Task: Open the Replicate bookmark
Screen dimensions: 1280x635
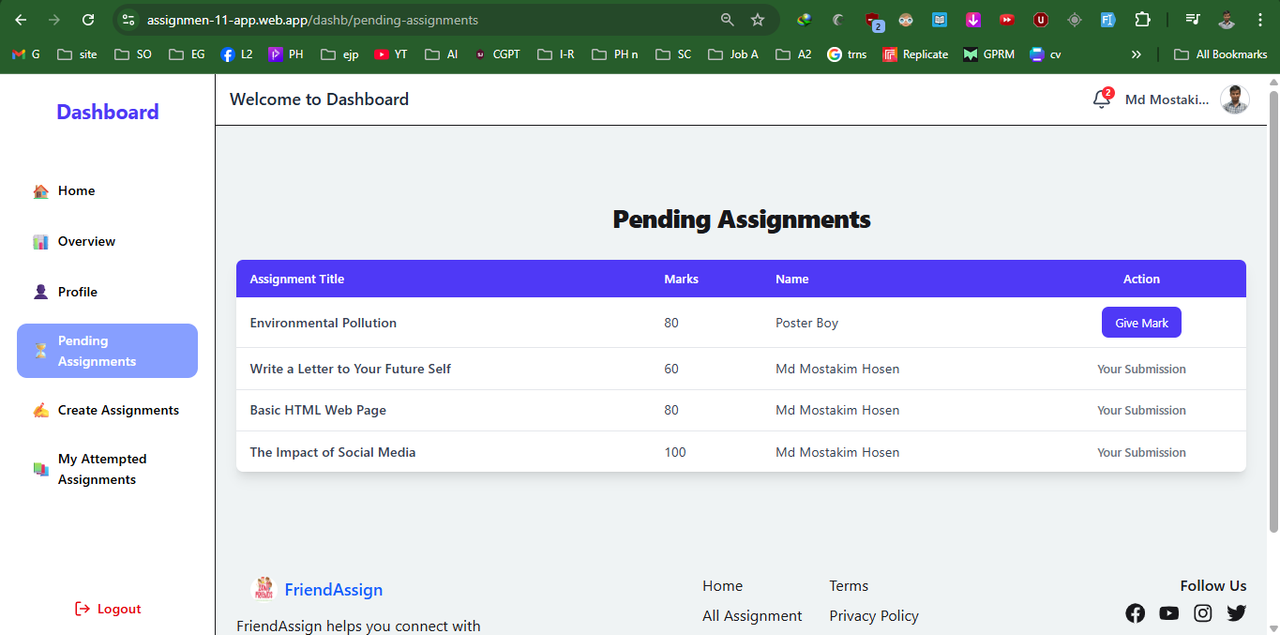Action: tap(915, 54)
